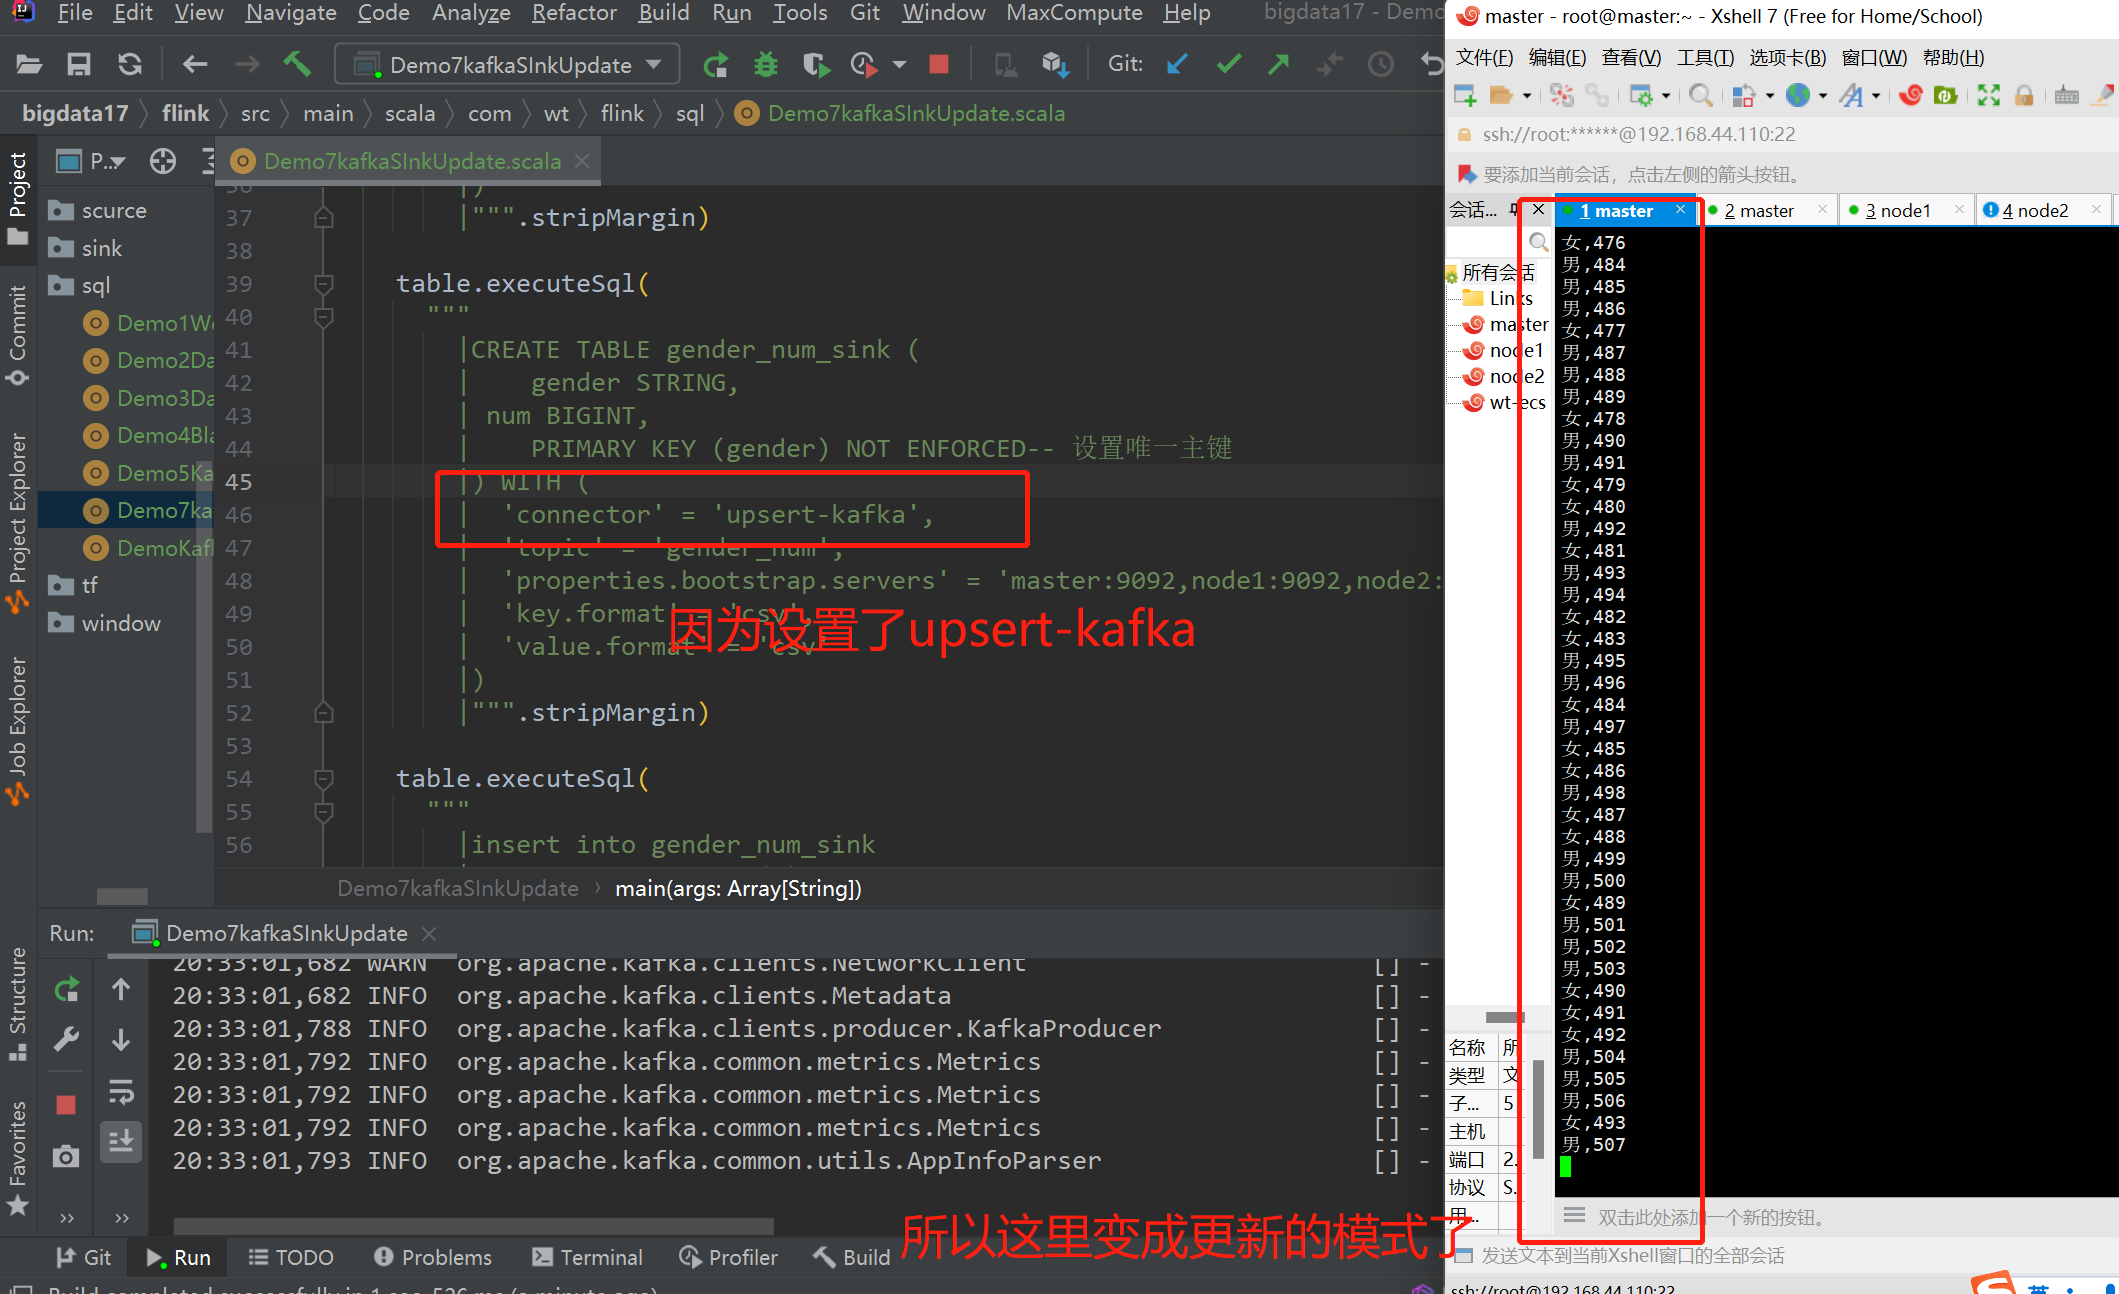Click Save All floppy disk icon
Screen dimensions: 2119x1294
[79, 65]
